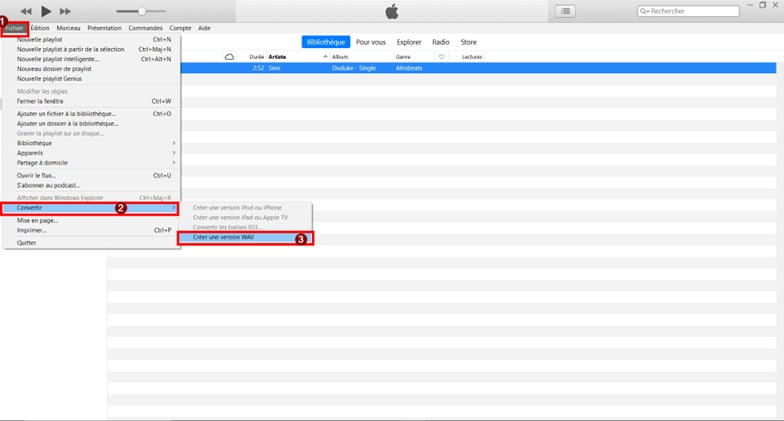
Task: Open the list view icon button
Action: click(x=566, y=11)
